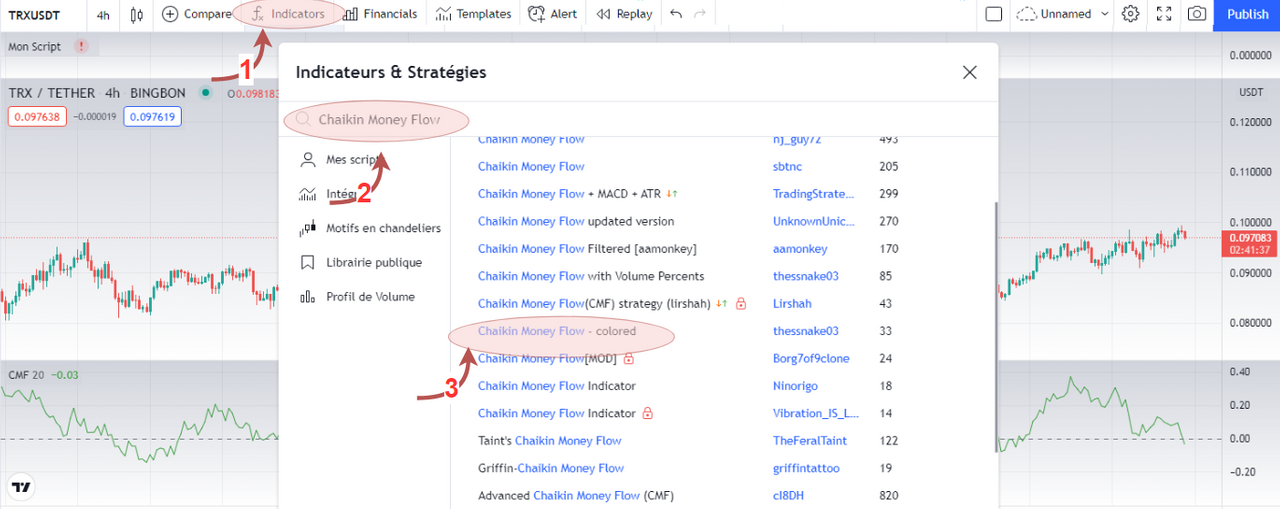Add Chaikin Money Flow updated version

(576, 221)
